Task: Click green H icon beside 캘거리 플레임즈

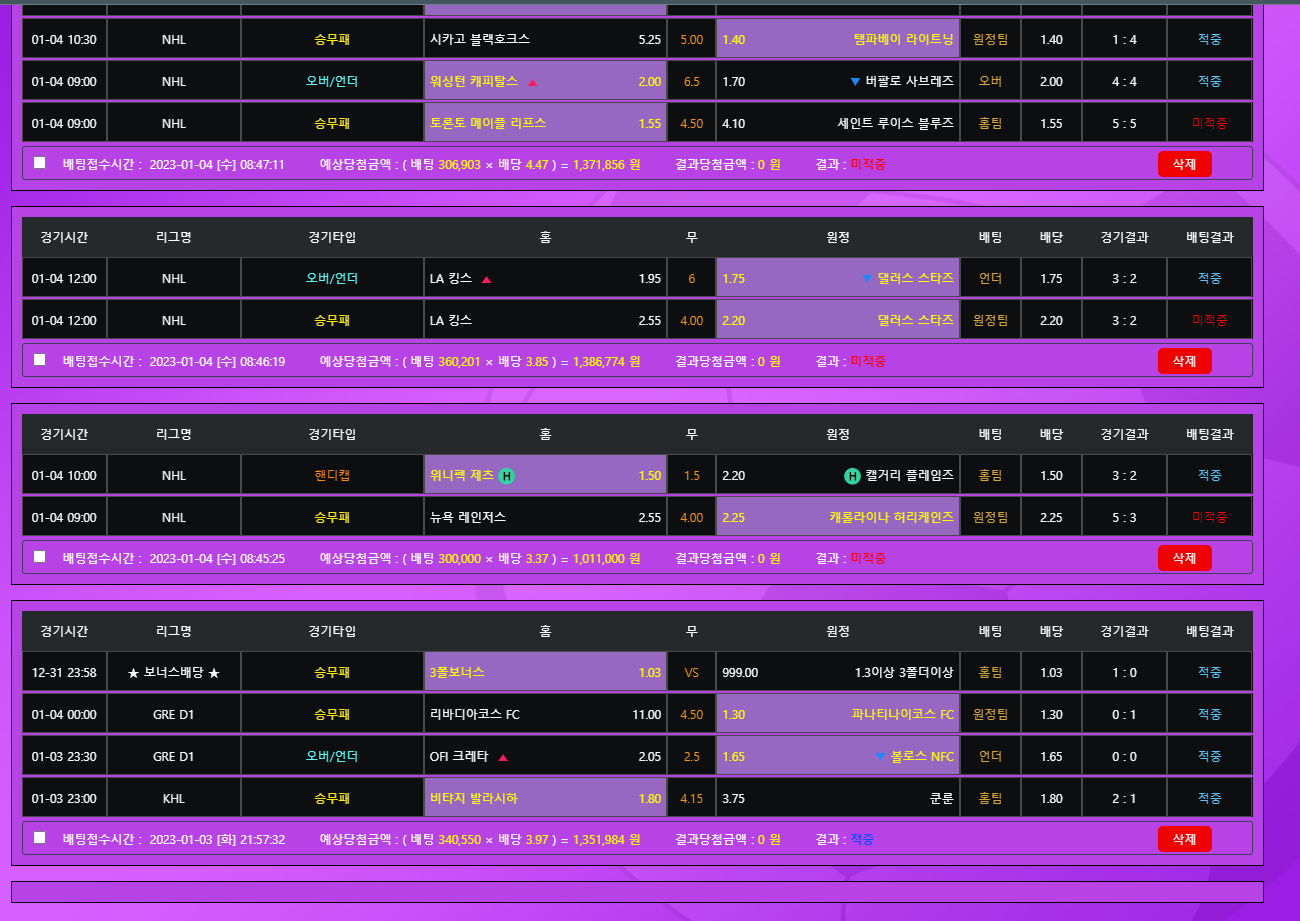Action: tap(852, 476)
